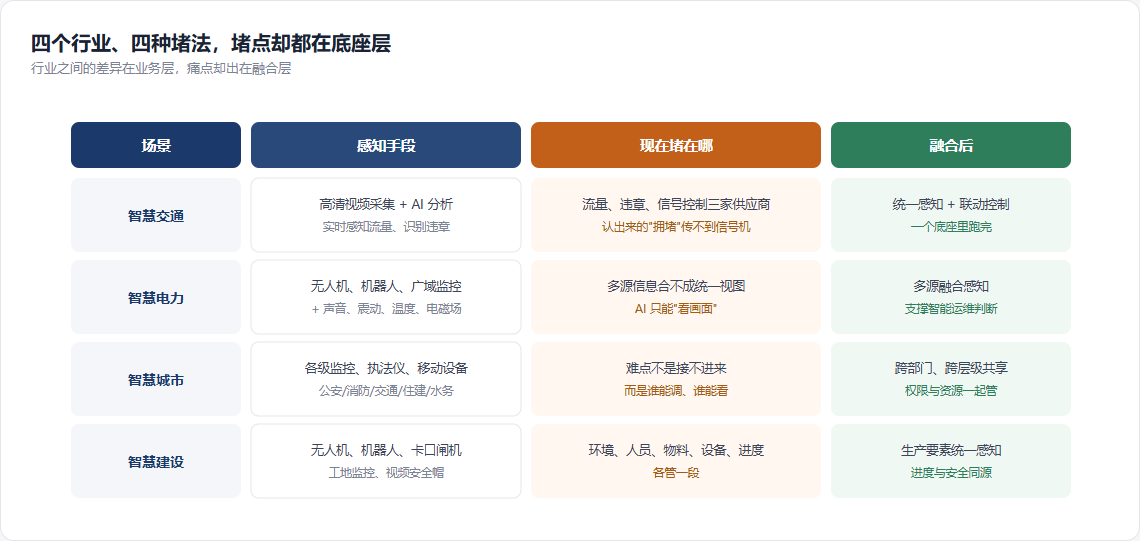Click 'AI 只能"看画面"' text

[x=676, y=309]
